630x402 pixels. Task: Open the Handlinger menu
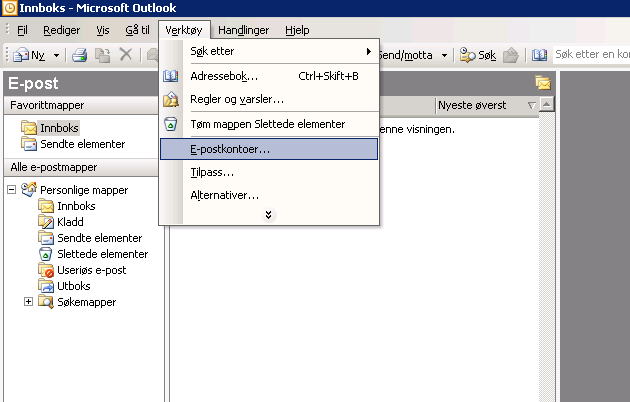243,30
